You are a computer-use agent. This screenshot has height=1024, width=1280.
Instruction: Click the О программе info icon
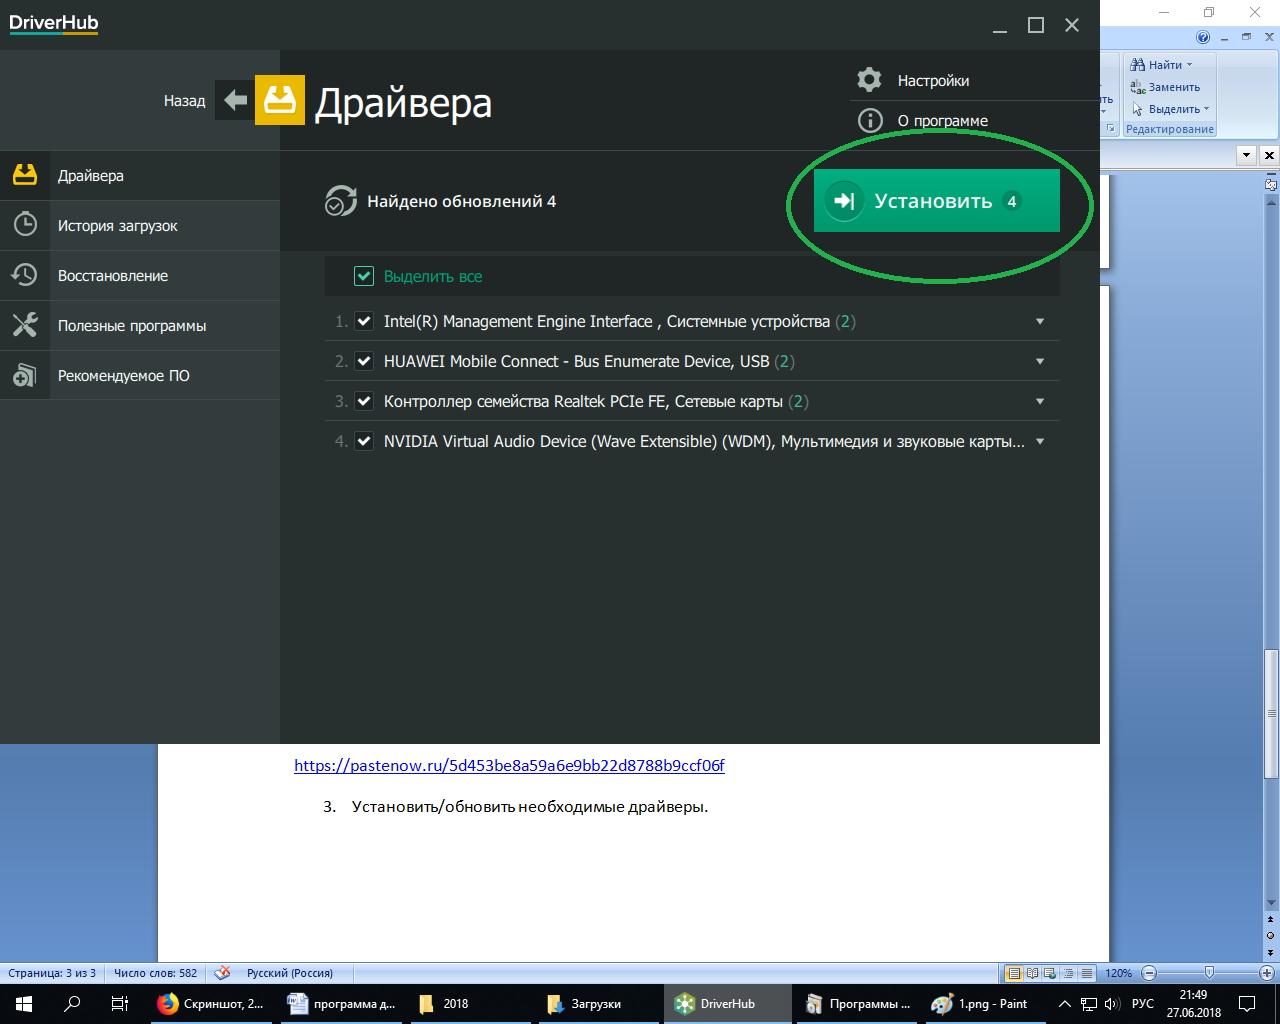tap(870, 121)
